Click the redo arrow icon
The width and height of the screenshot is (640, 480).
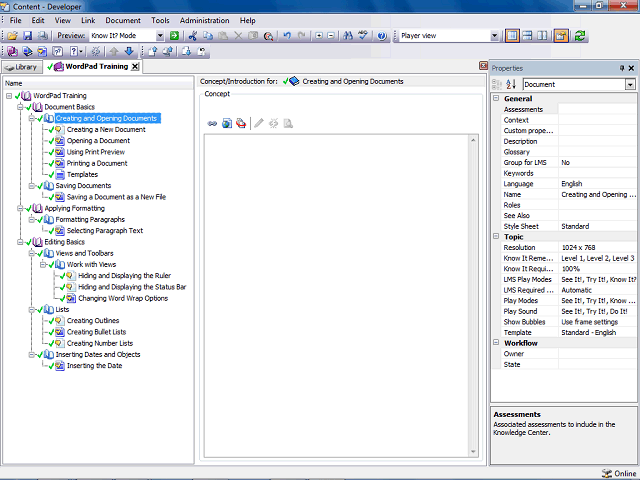coord(302,36)
